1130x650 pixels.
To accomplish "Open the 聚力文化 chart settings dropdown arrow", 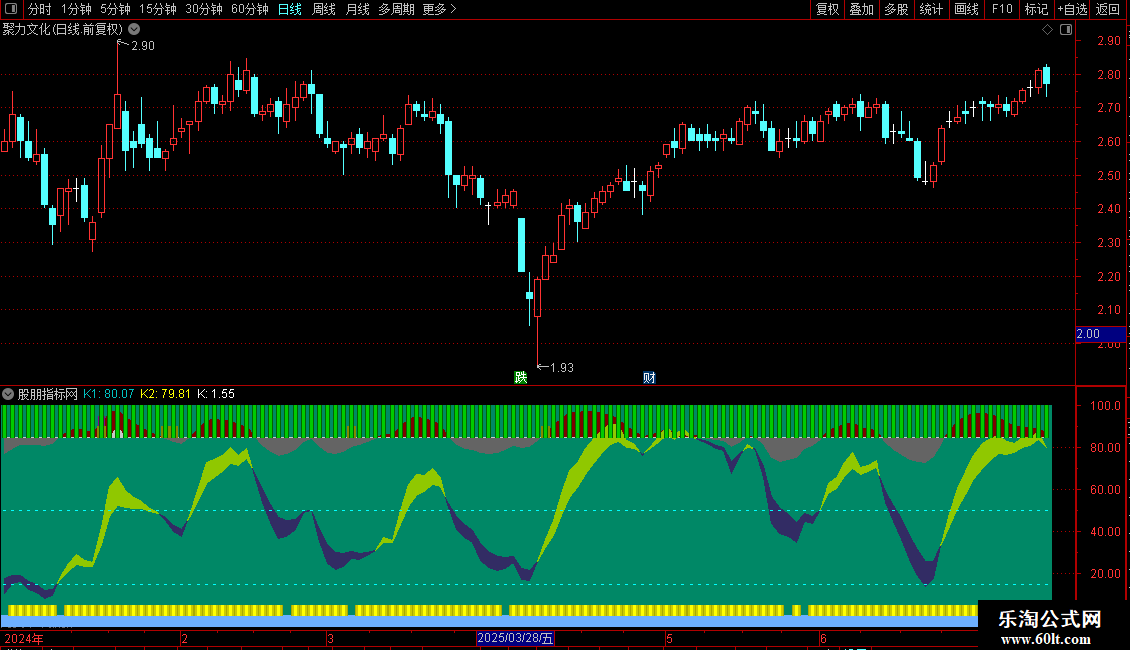I will (134, 30).
